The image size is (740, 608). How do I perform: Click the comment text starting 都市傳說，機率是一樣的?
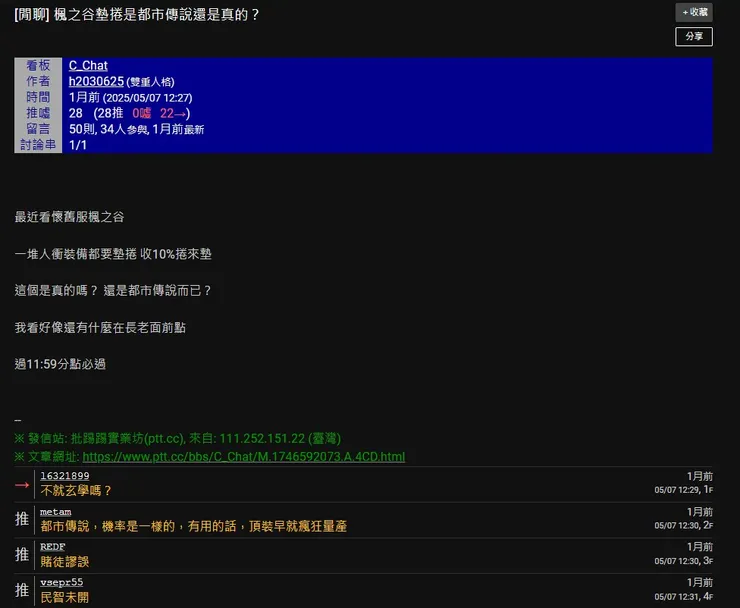(x=193, y=526)
